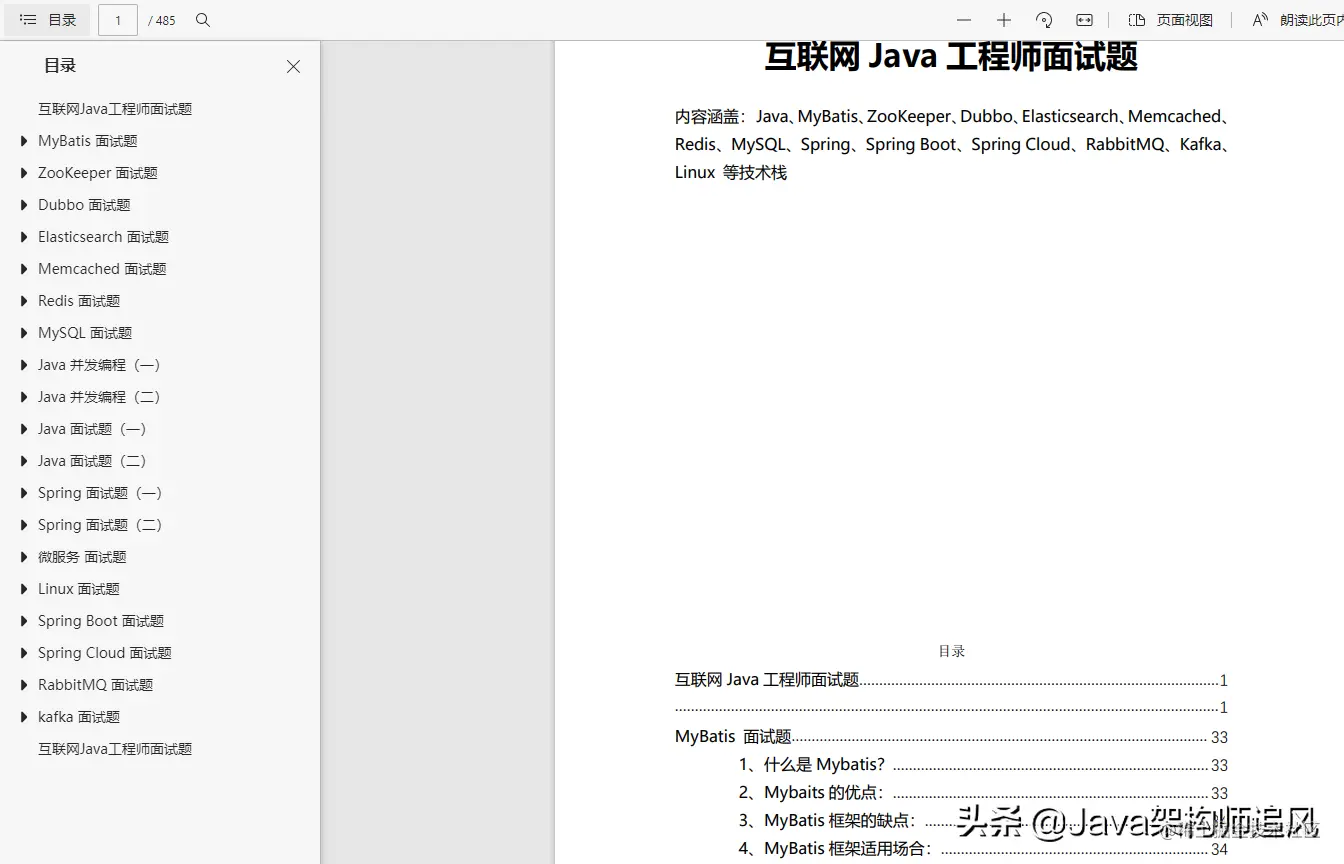Click document title 互联网 Java 工程师面试题

pyautogui.click(x=951, y=56)
